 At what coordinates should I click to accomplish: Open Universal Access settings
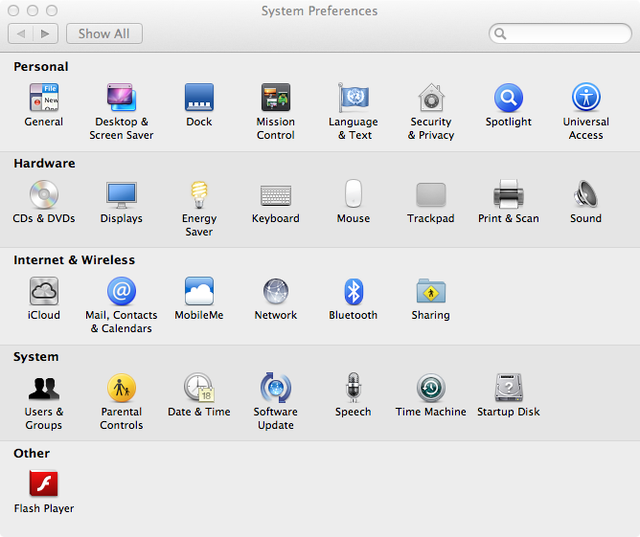[x=586, y=98]
